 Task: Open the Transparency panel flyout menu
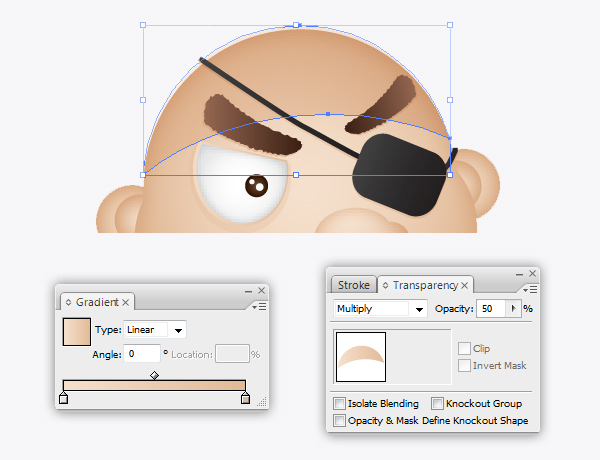tap(530, 290)
